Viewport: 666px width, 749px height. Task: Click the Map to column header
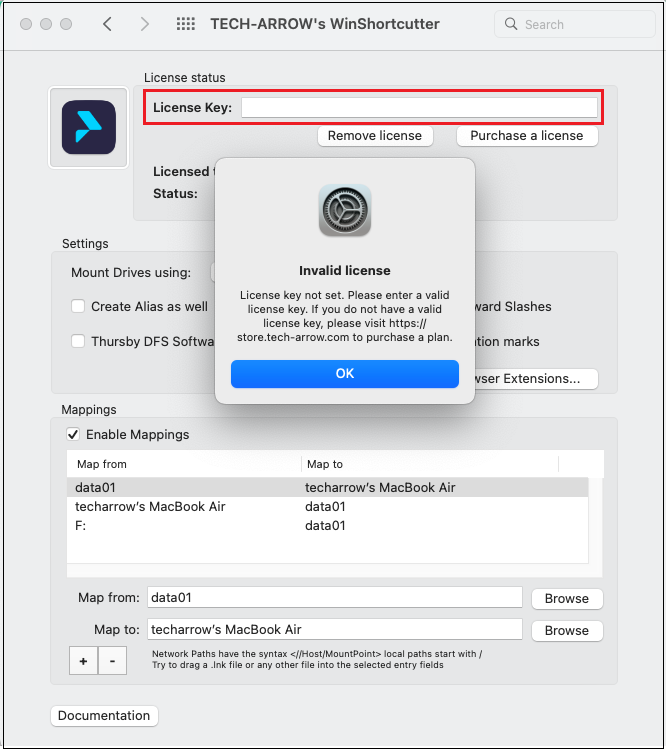coord(325,464)
